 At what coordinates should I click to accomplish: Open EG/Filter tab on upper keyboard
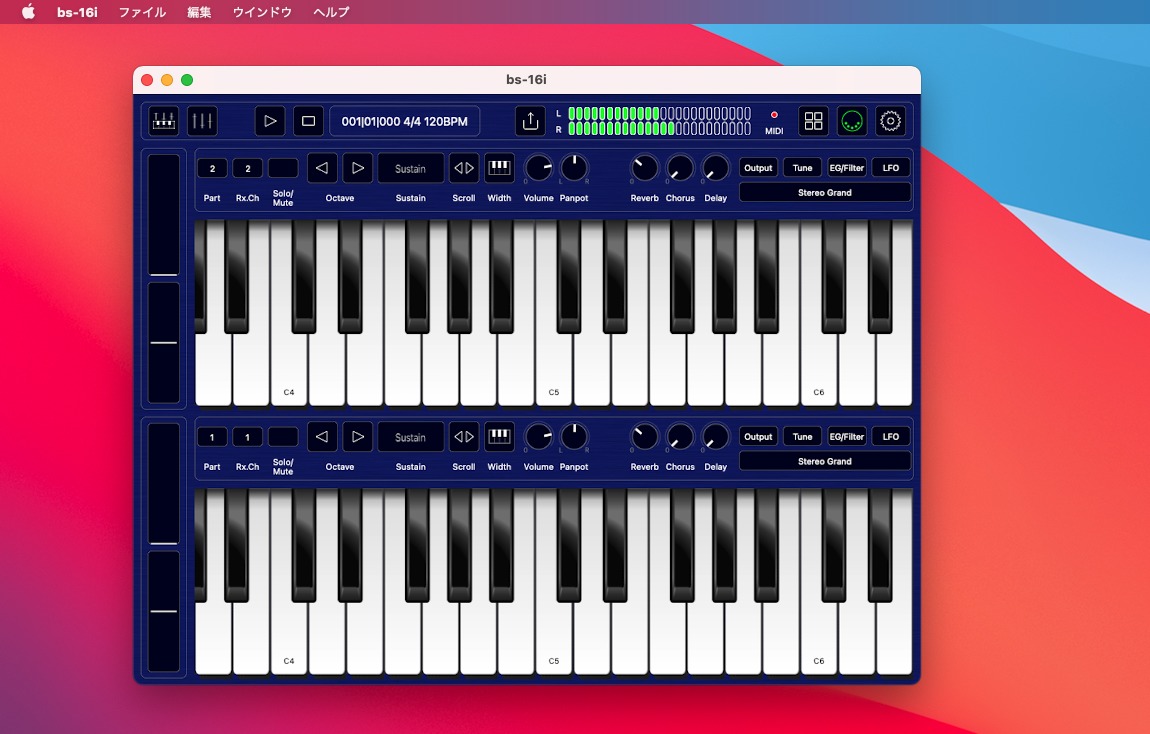coord(846,168)
